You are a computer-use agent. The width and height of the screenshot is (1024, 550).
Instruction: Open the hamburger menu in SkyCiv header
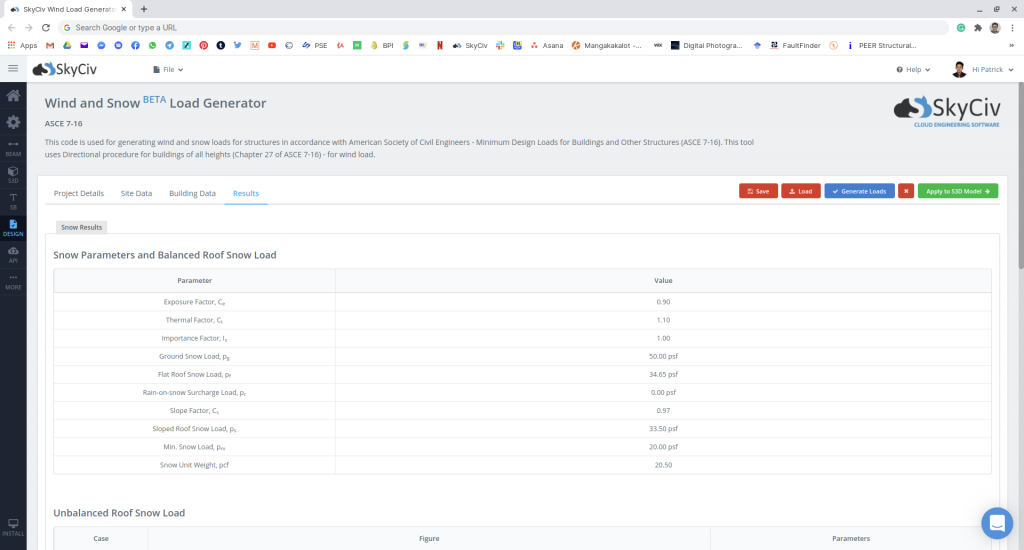pyautogui.click(x=13, y=69)
